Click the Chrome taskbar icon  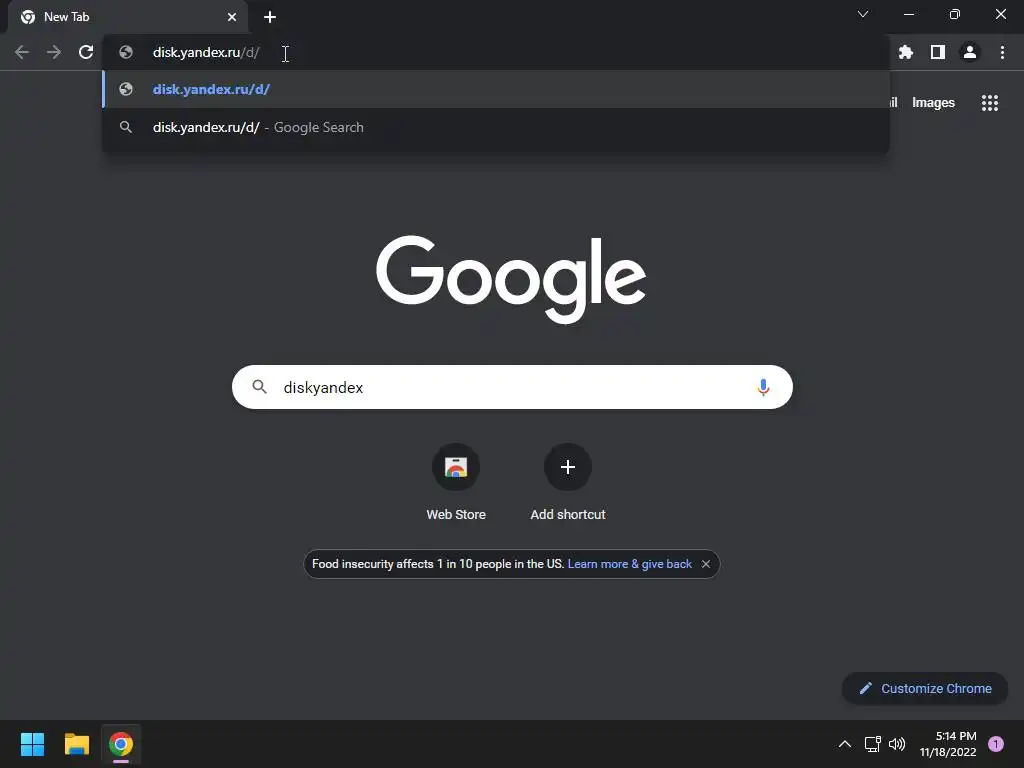(x=121, y=744)
